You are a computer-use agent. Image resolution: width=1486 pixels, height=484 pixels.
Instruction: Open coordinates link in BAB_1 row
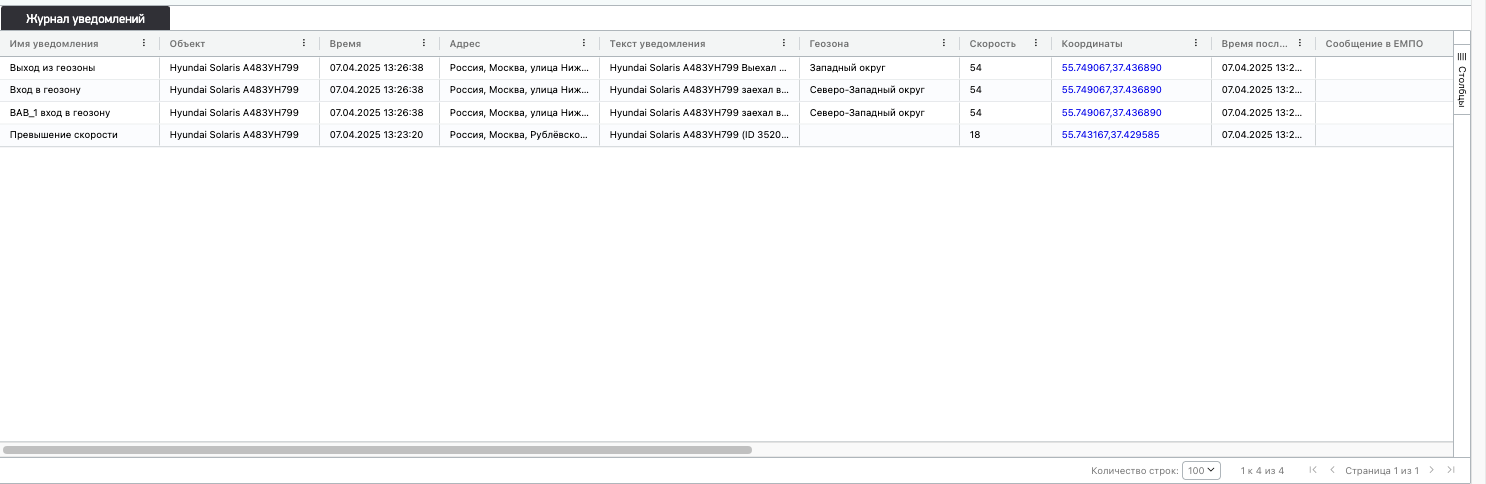pos(1111,113)
